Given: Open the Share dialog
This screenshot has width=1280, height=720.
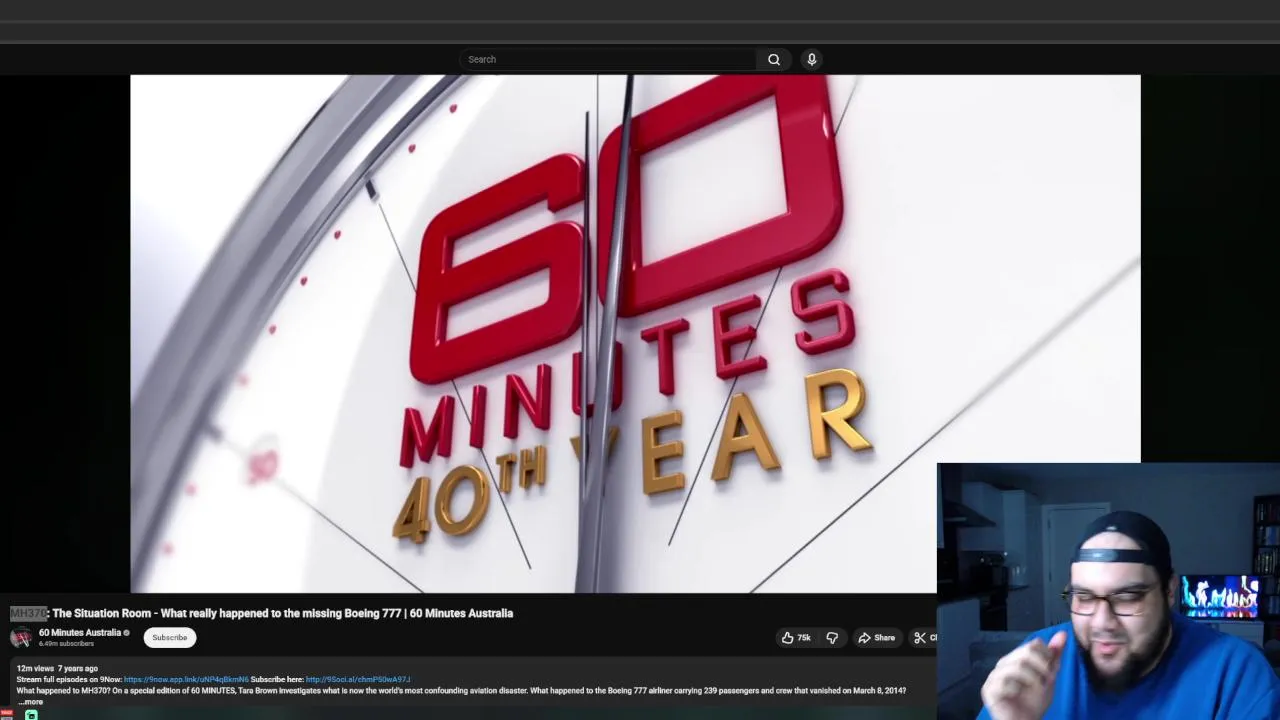Looking at the screenshot, I should (876, 638).
